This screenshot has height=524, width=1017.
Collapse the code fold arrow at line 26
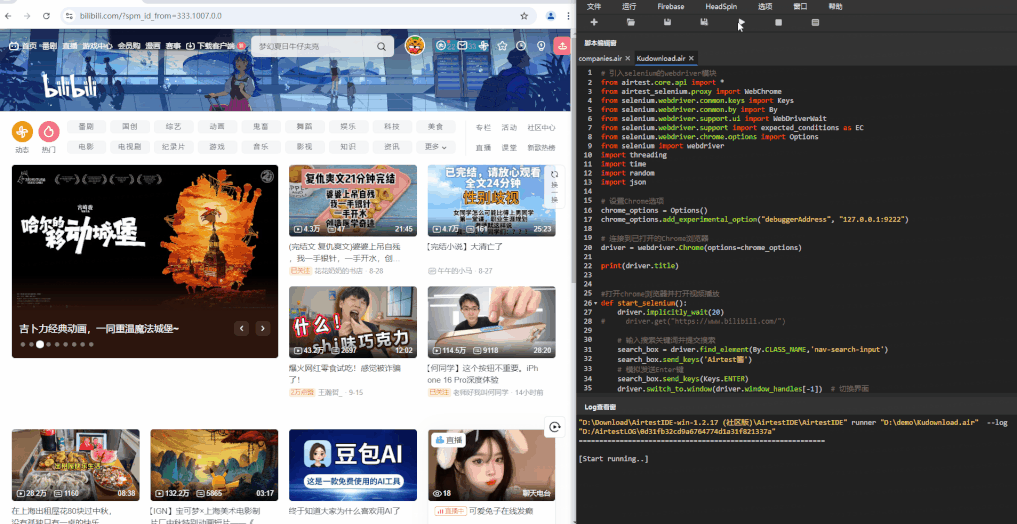coord(595,303)
